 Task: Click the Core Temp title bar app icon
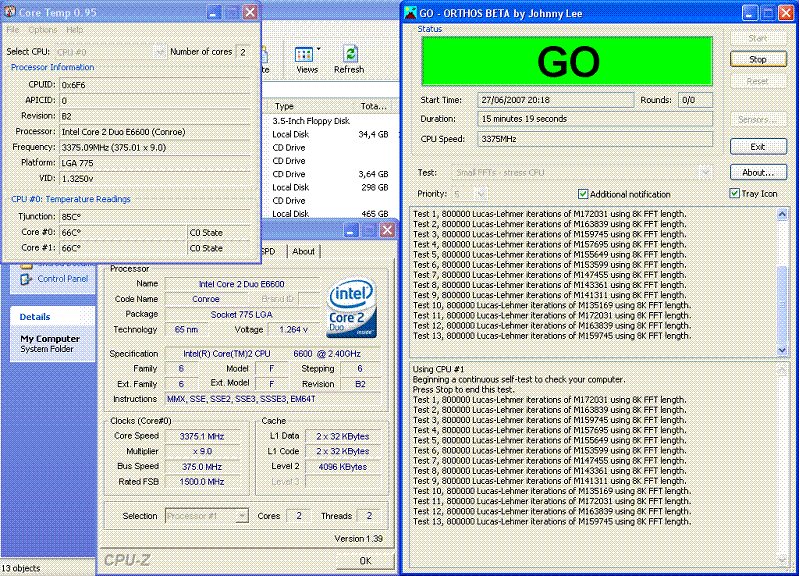point(10,12)
